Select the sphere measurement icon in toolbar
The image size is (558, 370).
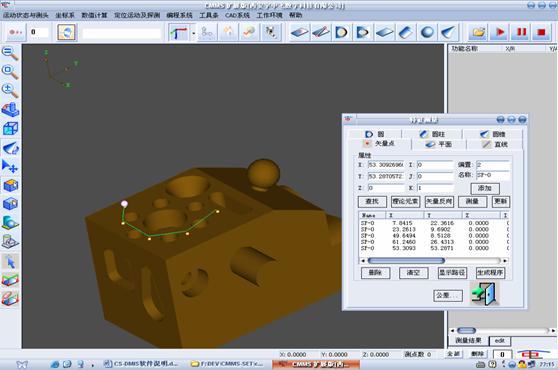(427, 32)
